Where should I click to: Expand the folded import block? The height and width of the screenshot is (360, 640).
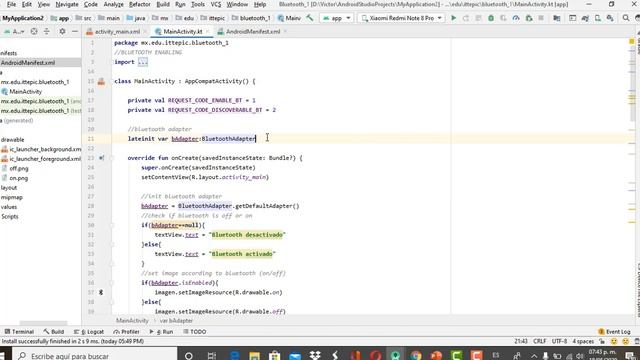142,62
